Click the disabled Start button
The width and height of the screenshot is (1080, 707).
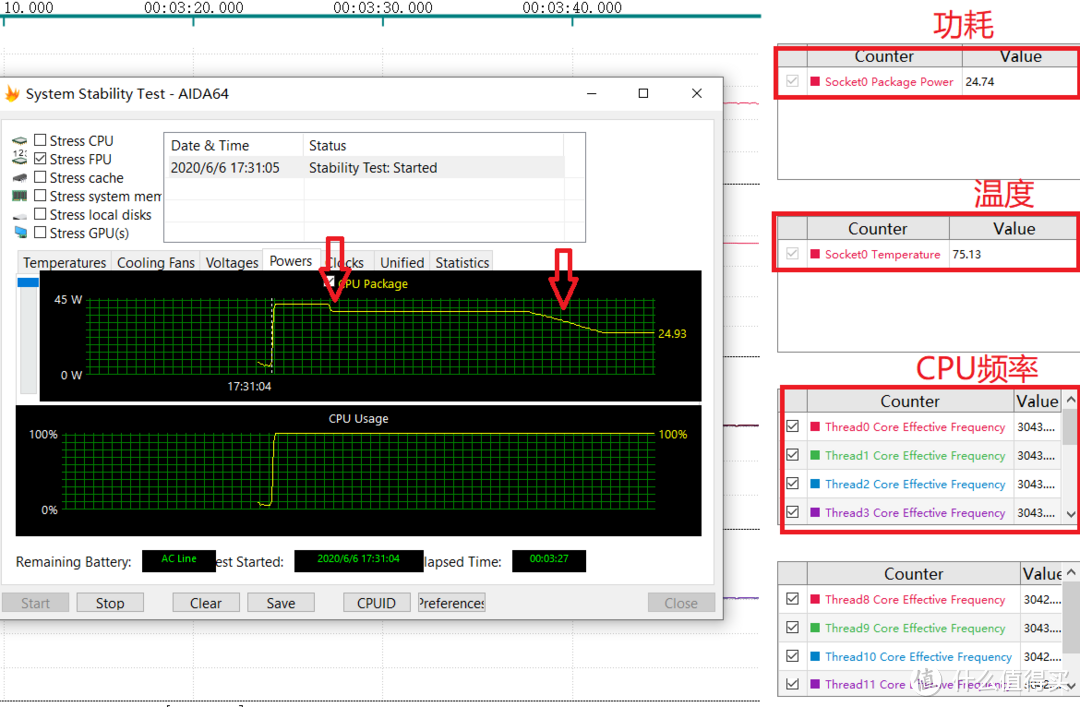coord(35,603)
